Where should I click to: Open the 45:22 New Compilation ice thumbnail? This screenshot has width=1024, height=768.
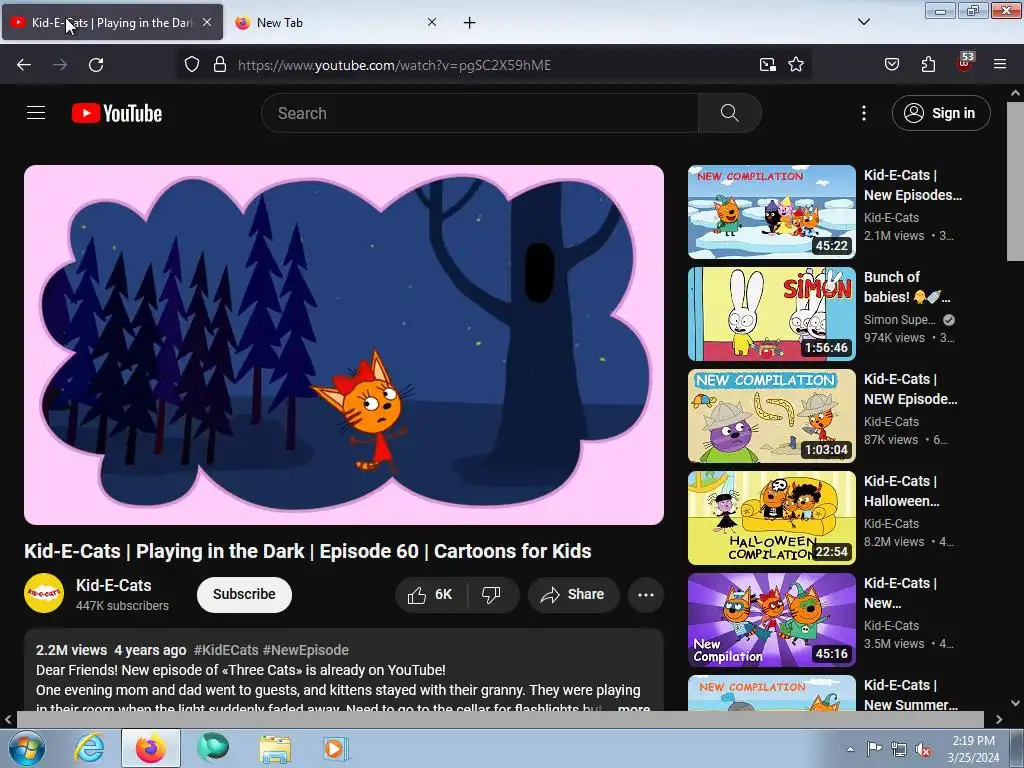(772, 212)
